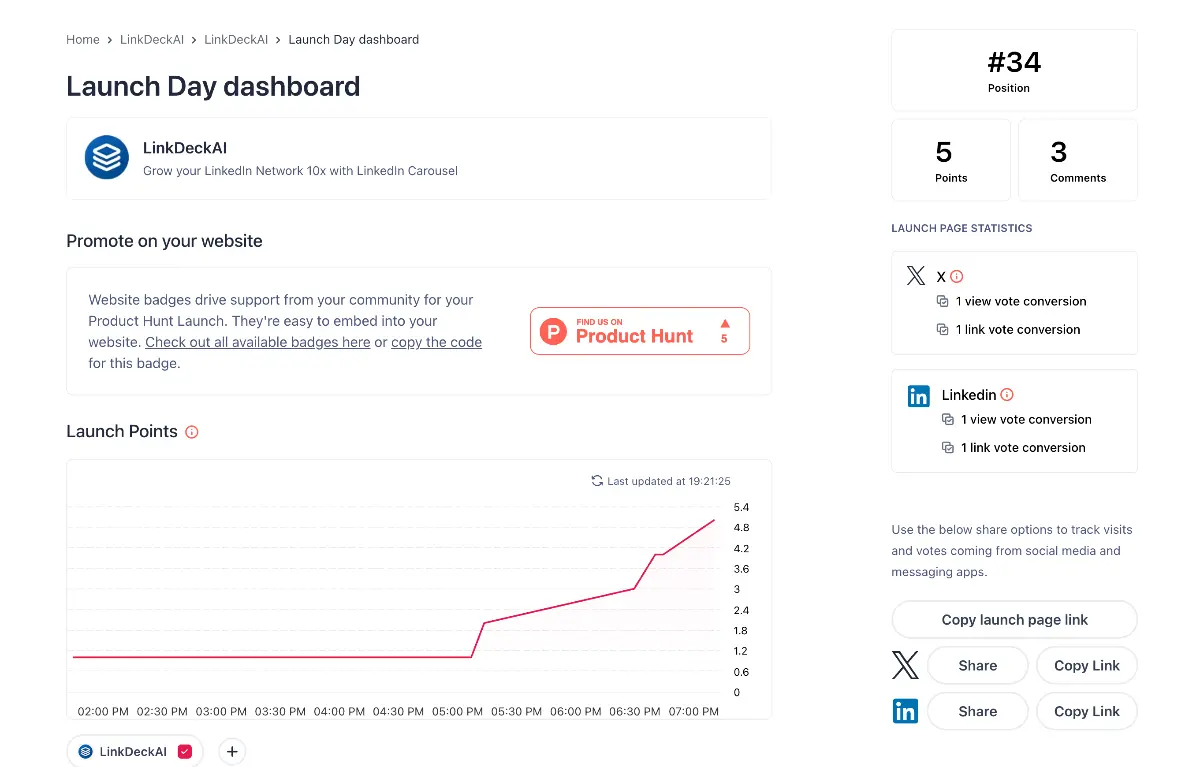Toggle the LinkDeckAI chart series checkbox
Image resolution: width=1200 pixels, height=767 pixels.
tap(184, 752)
